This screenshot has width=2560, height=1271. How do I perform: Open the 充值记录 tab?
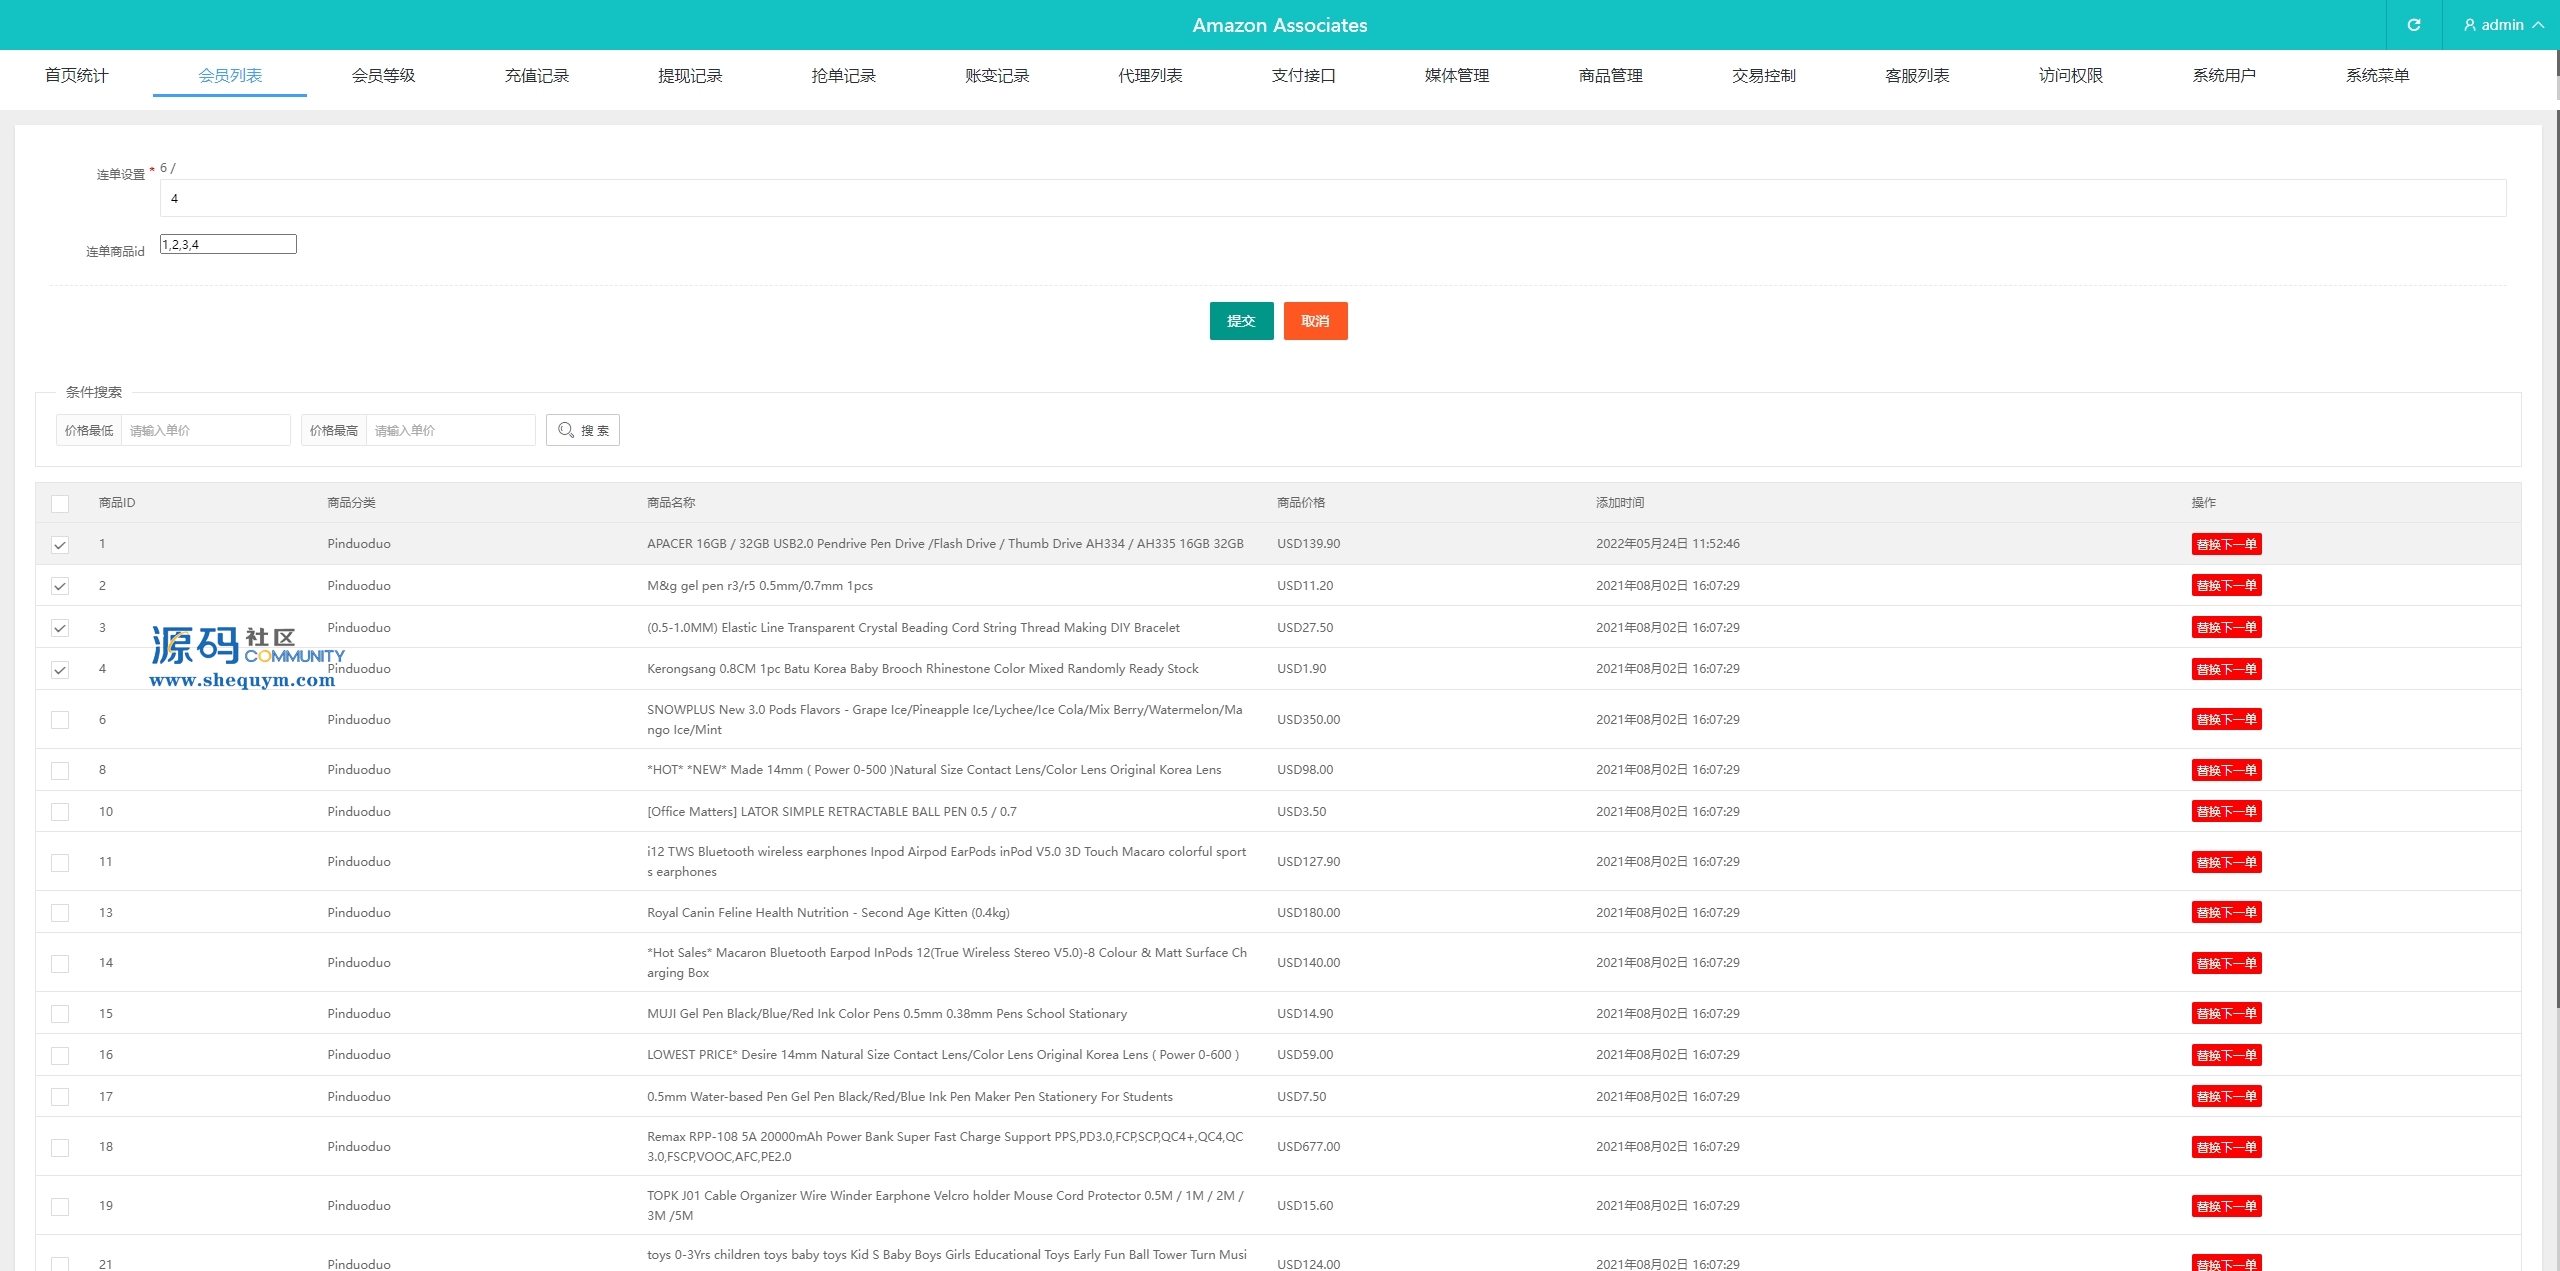(536, 75)
